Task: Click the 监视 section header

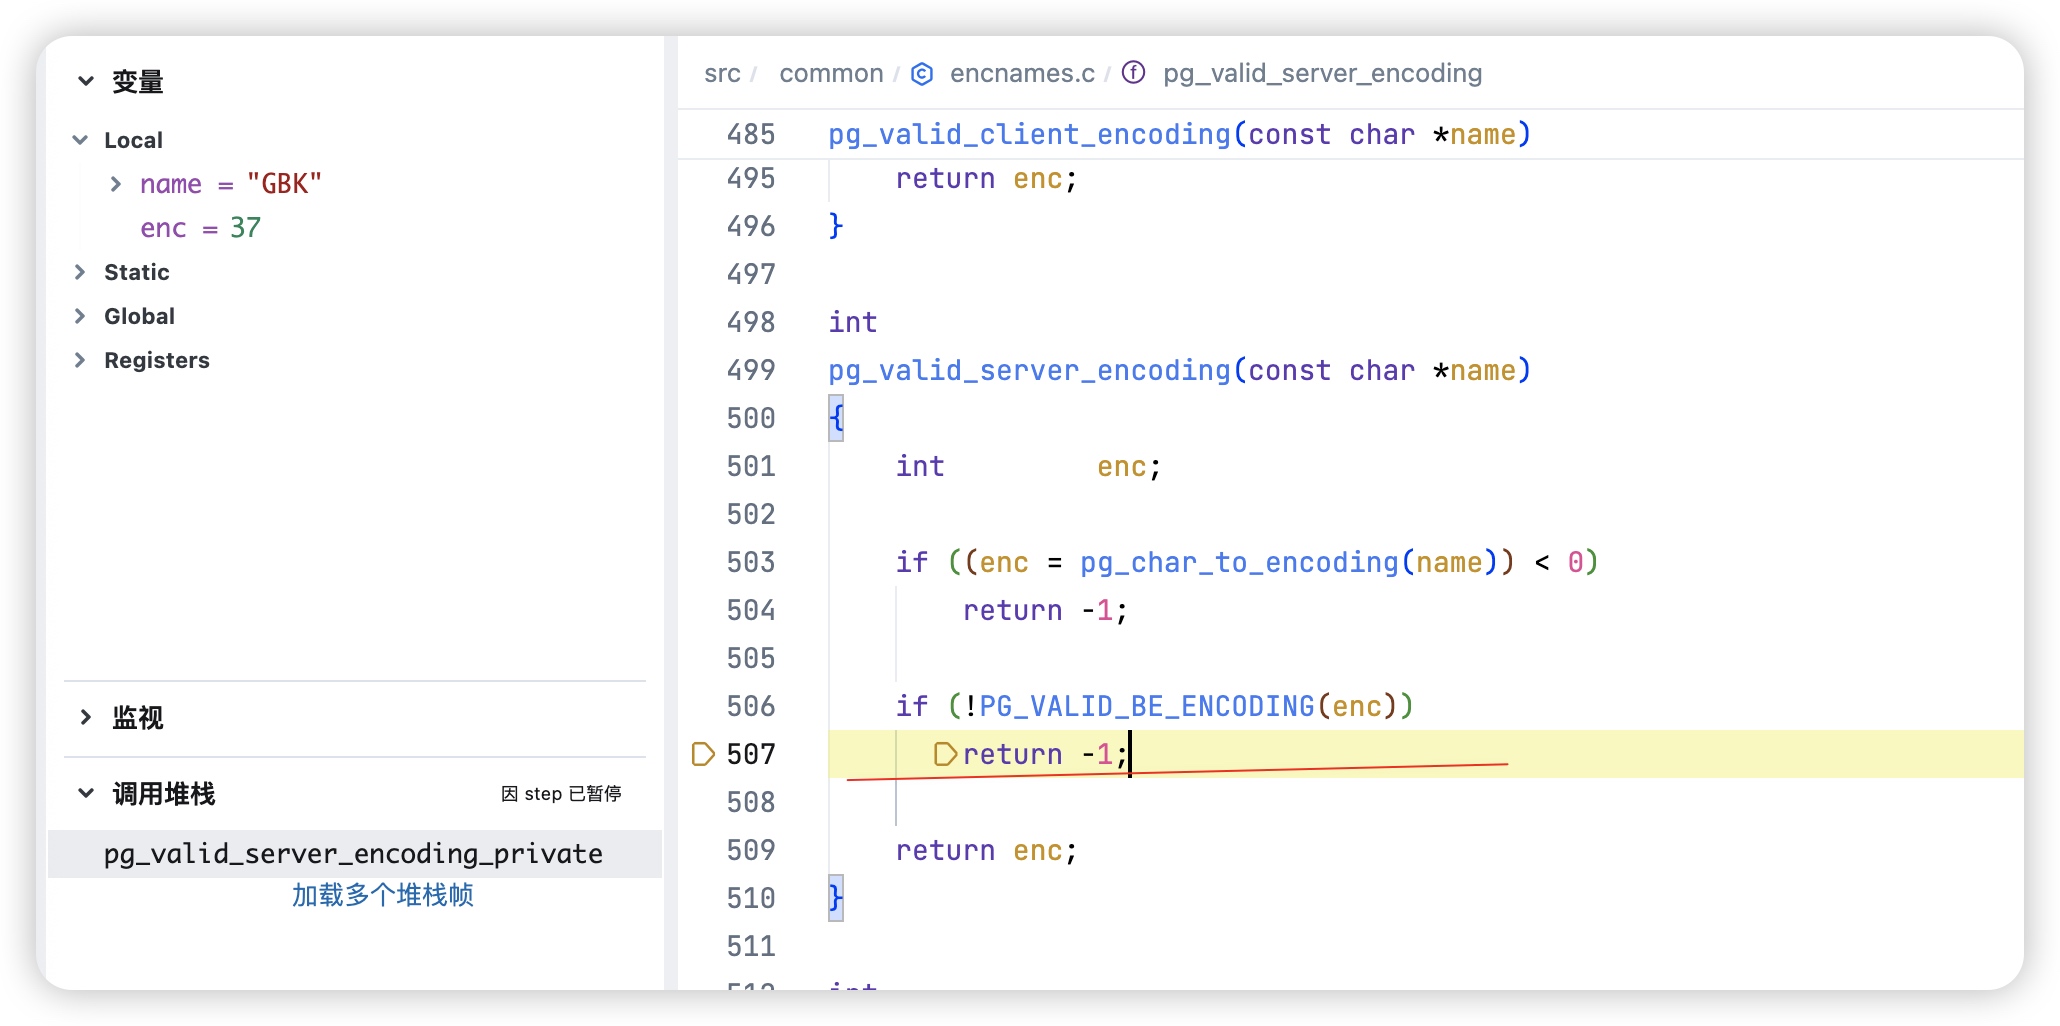Action: pos(138,718)
